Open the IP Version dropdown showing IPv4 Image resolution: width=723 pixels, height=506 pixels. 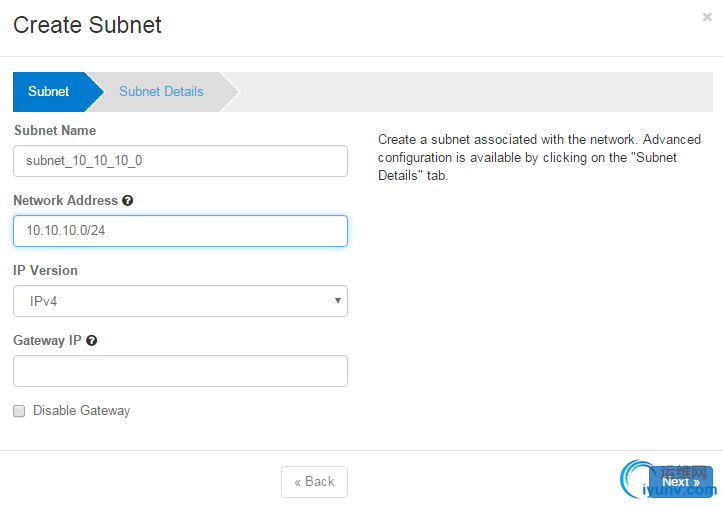pyautogui.click(x=180, y=301)
